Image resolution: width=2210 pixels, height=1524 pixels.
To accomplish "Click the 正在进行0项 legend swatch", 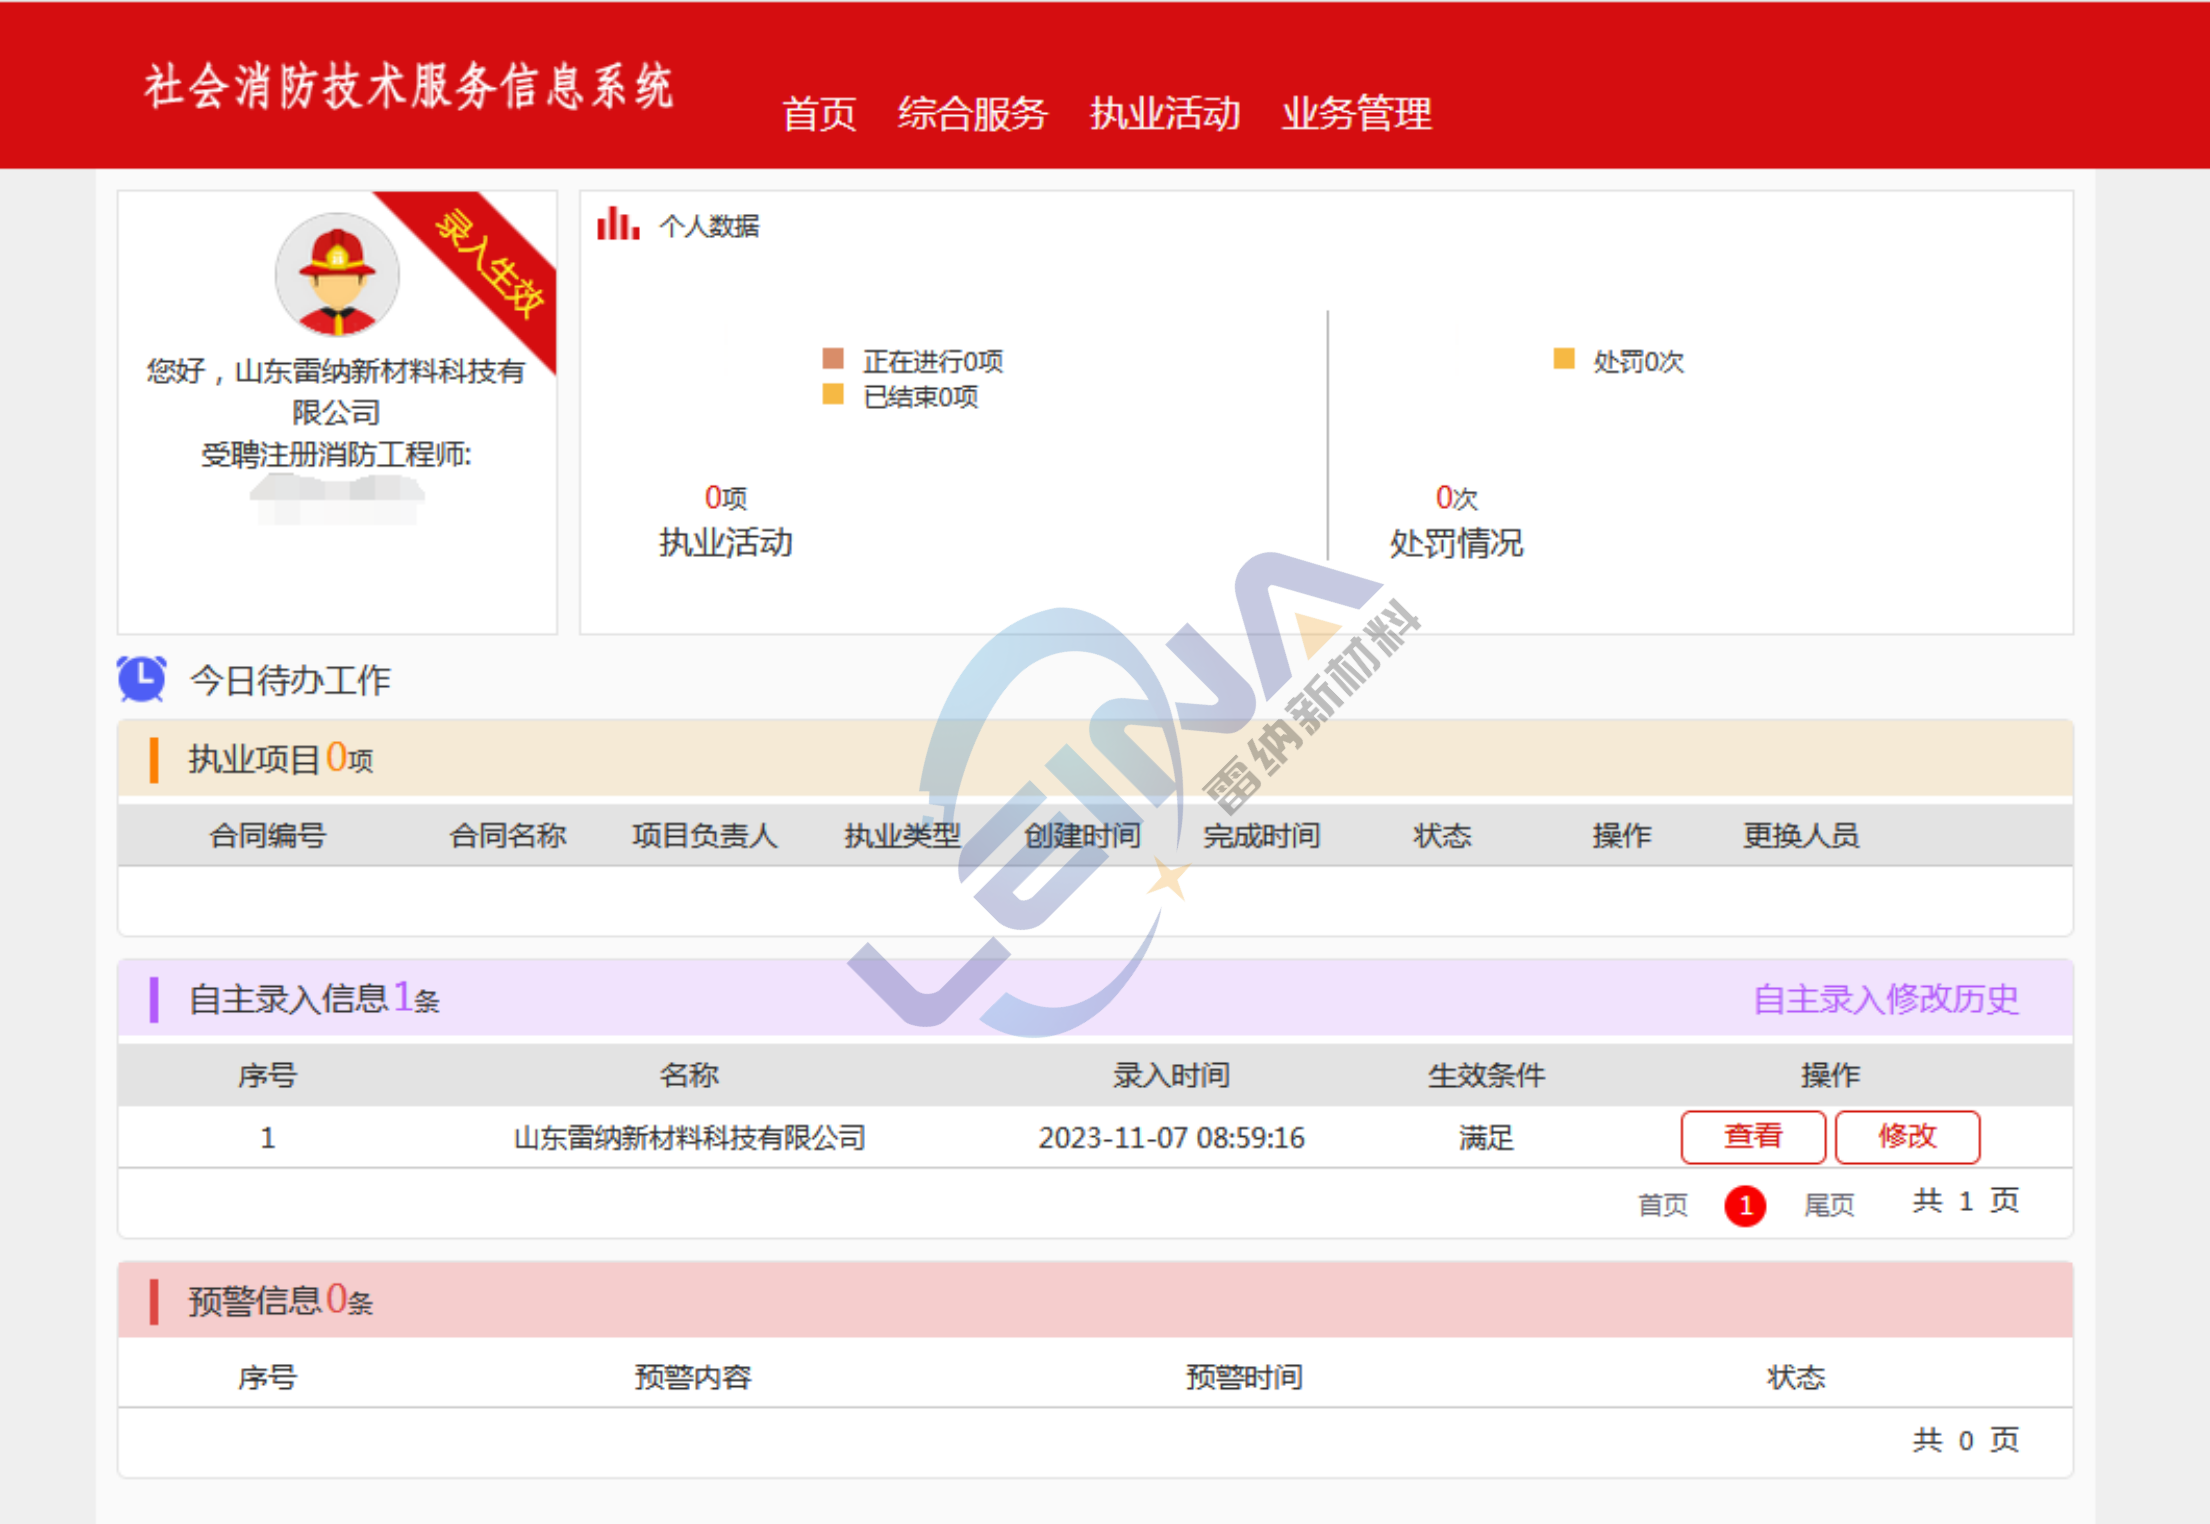I will [x=833, y=358].
